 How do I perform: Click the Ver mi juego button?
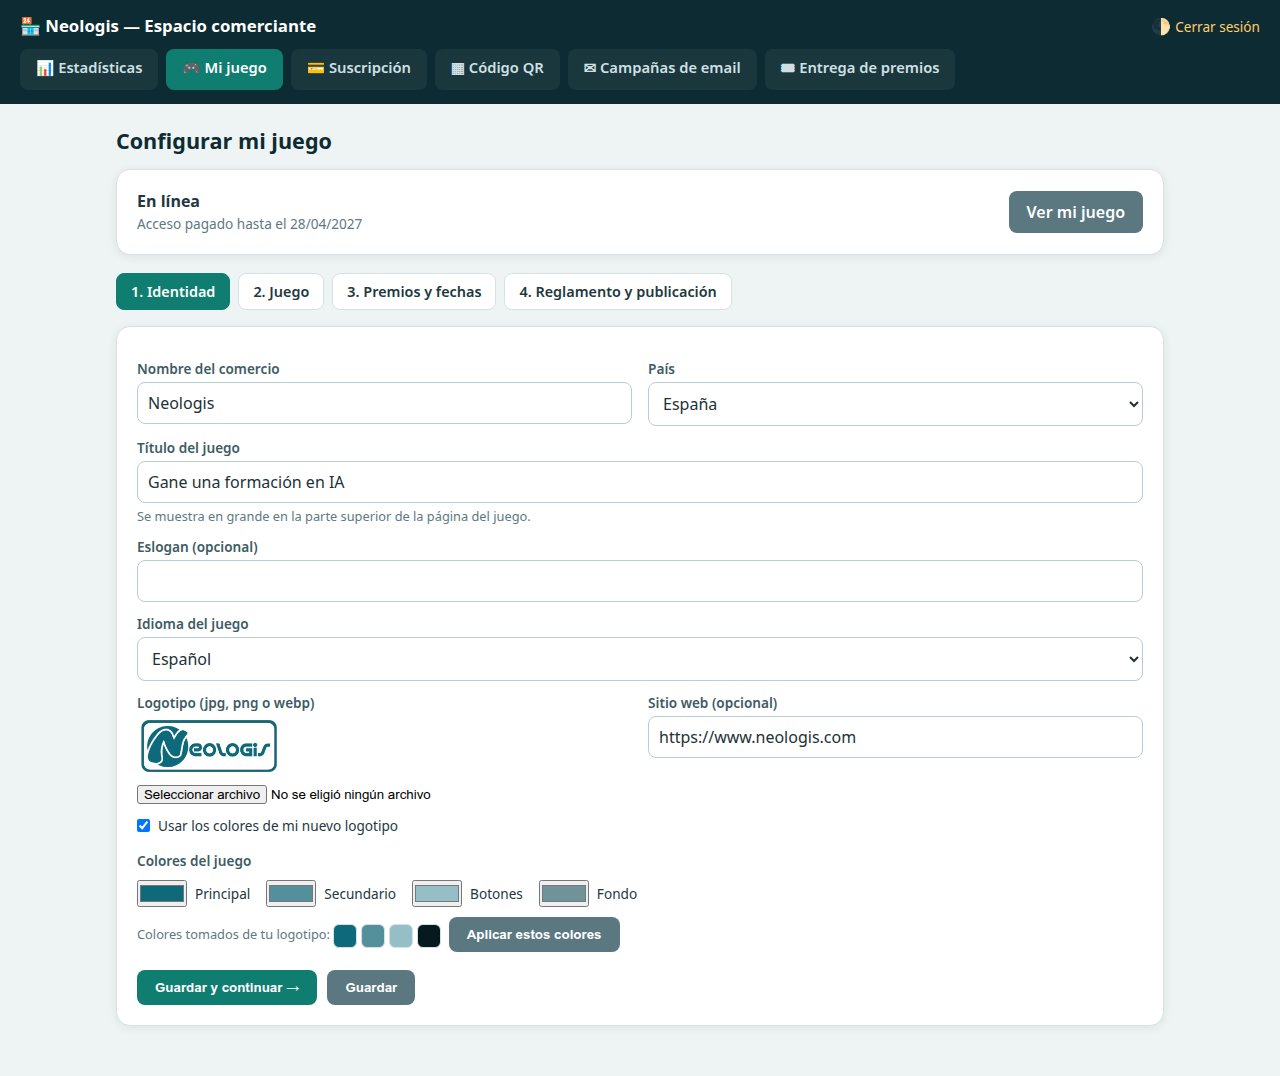1076,212
